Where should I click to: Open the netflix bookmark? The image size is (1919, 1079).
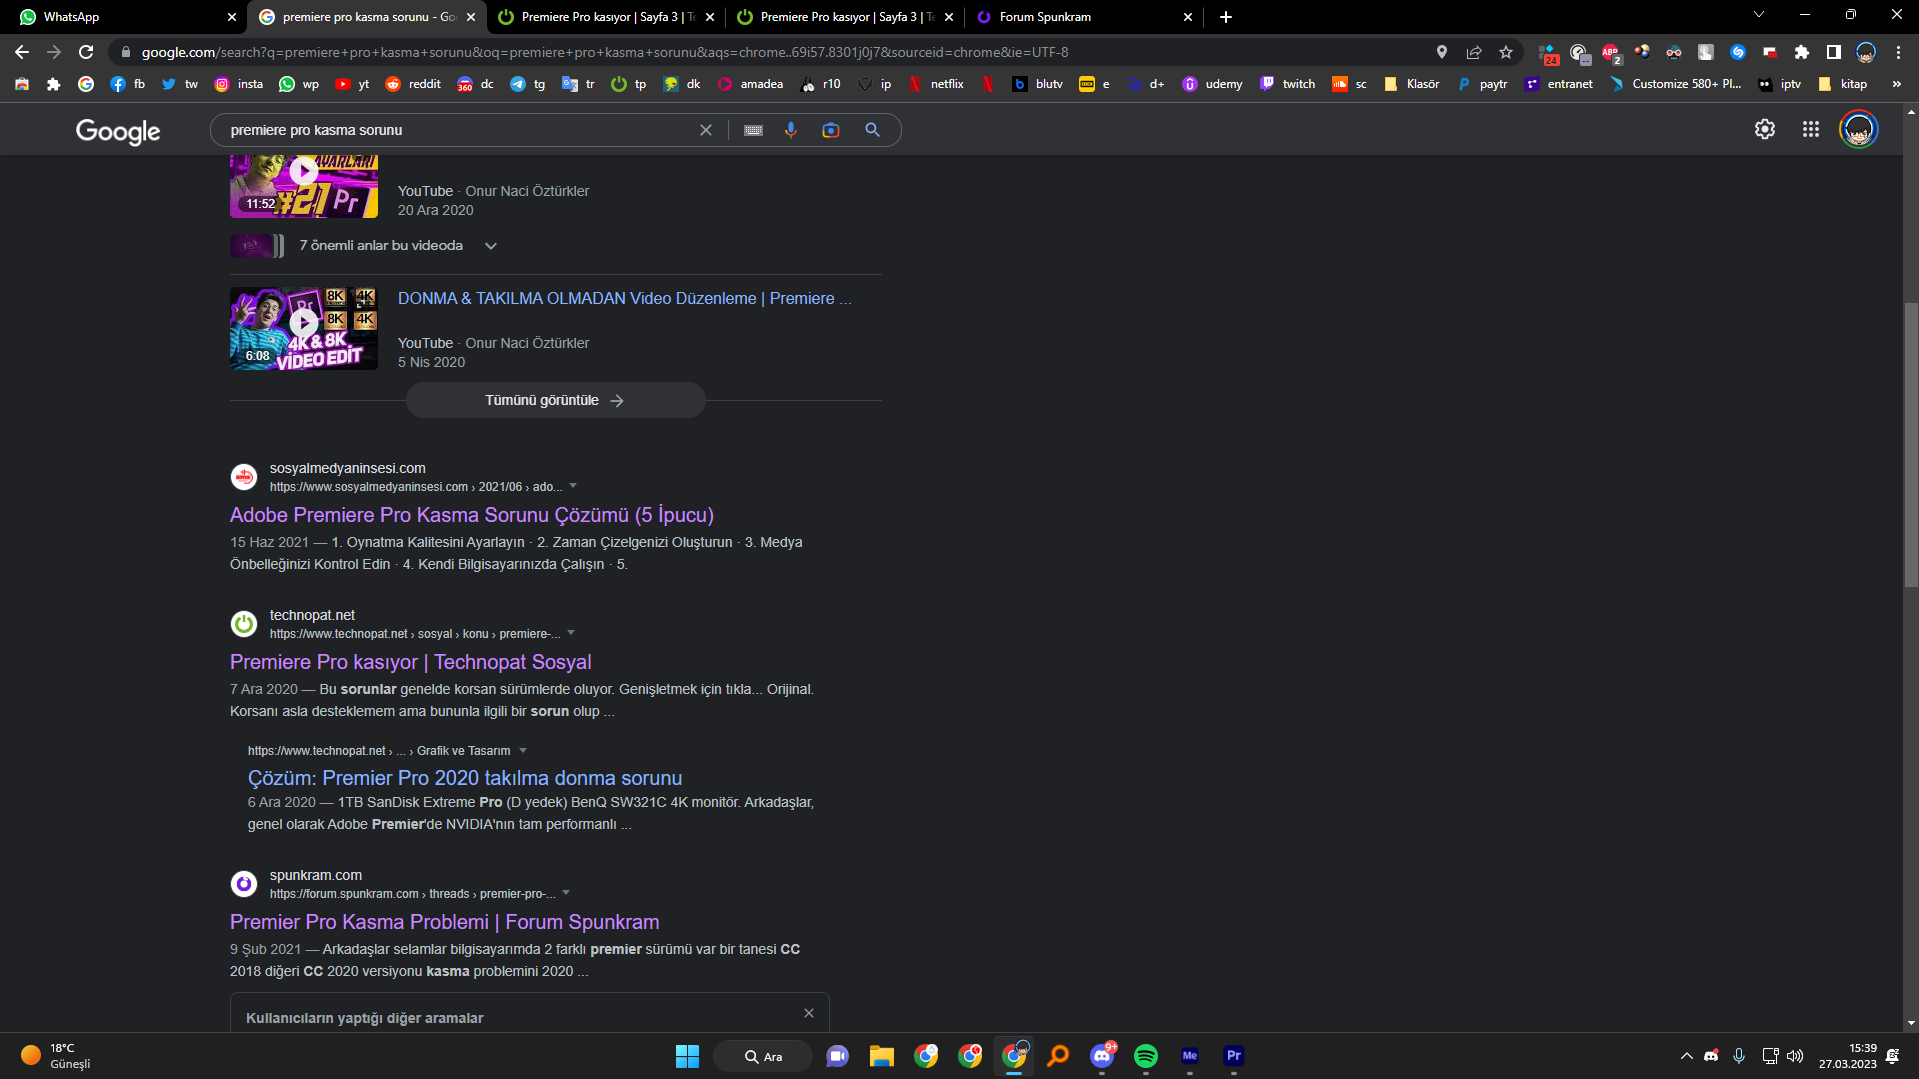pyautogui.click(x=936, y=84)
